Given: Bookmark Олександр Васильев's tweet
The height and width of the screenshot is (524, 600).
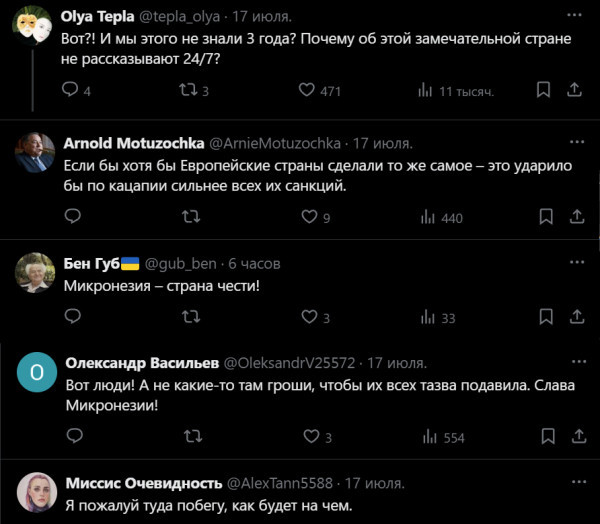Looking at the screenshot, I should coord(544,437).
